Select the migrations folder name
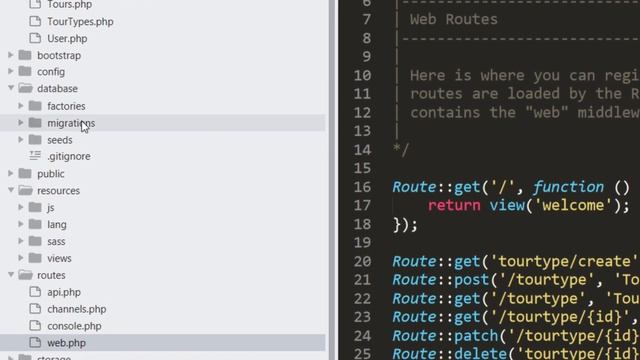Image resolution: width=640 pixels, height=360 pixels. [x=71, y=123]
